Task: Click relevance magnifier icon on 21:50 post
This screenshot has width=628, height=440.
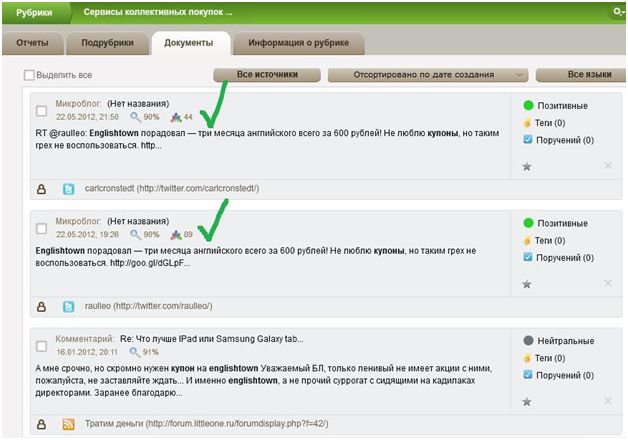Action: pyautogui.click(x=135, y=117)
